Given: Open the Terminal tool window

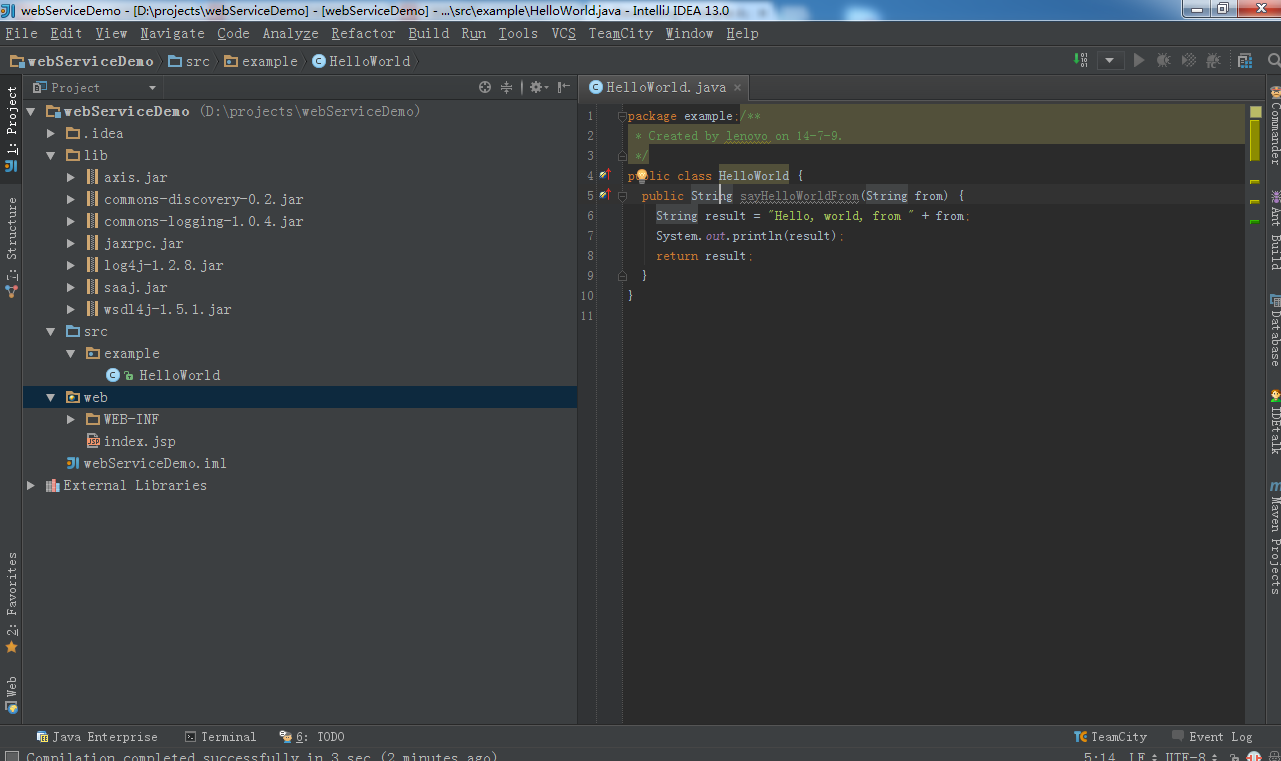Looking at the screenshot, I should (x=220, y=737).
